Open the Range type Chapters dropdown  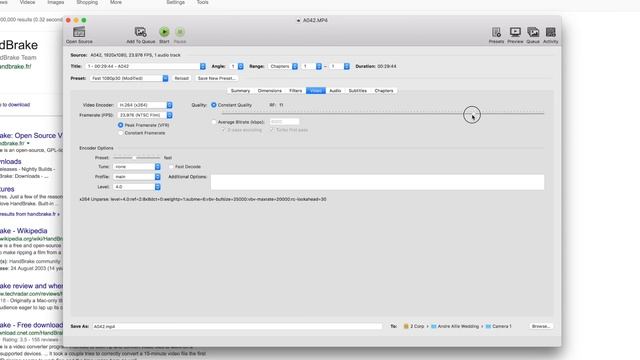[x=283, y=66]
